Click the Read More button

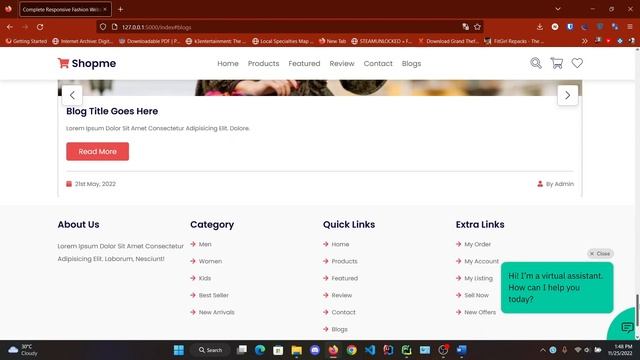98,151
